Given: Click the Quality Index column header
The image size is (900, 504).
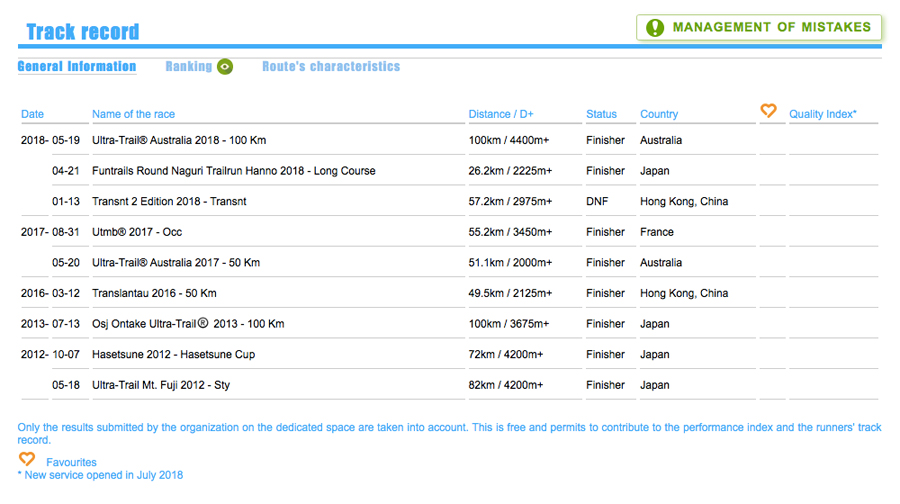Looking at the screenshot, I should (x=822, y=114).
